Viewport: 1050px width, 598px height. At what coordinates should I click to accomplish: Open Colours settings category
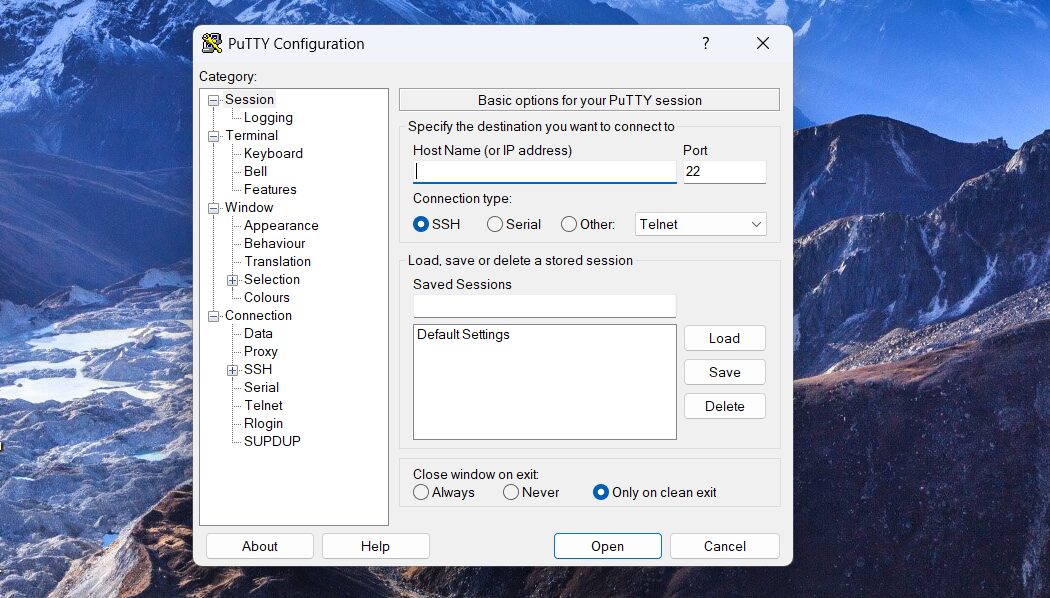(x=267, y=298)
